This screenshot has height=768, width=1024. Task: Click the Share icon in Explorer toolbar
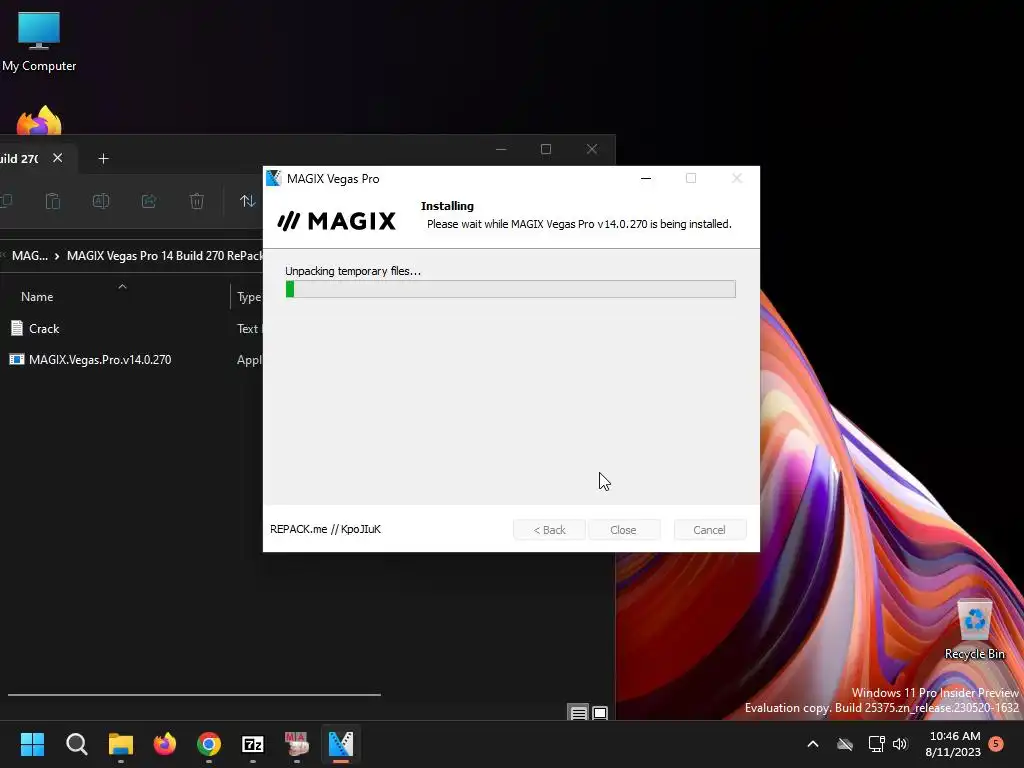tap(149, 201)
